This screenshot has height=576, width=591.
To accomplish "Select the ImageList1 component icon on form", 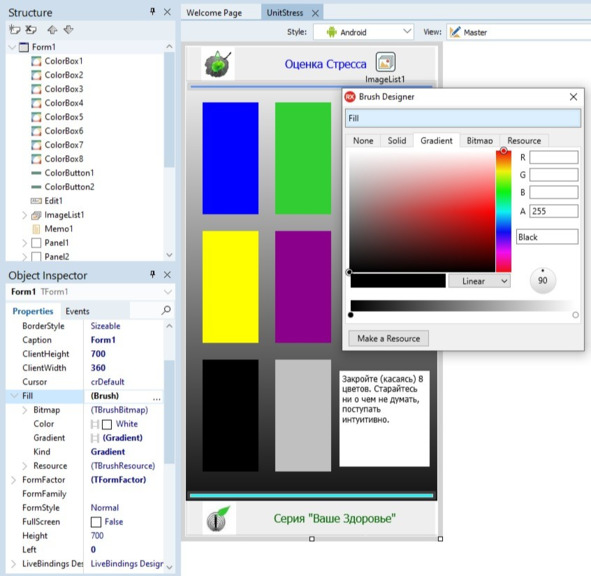I will [385, 62].
